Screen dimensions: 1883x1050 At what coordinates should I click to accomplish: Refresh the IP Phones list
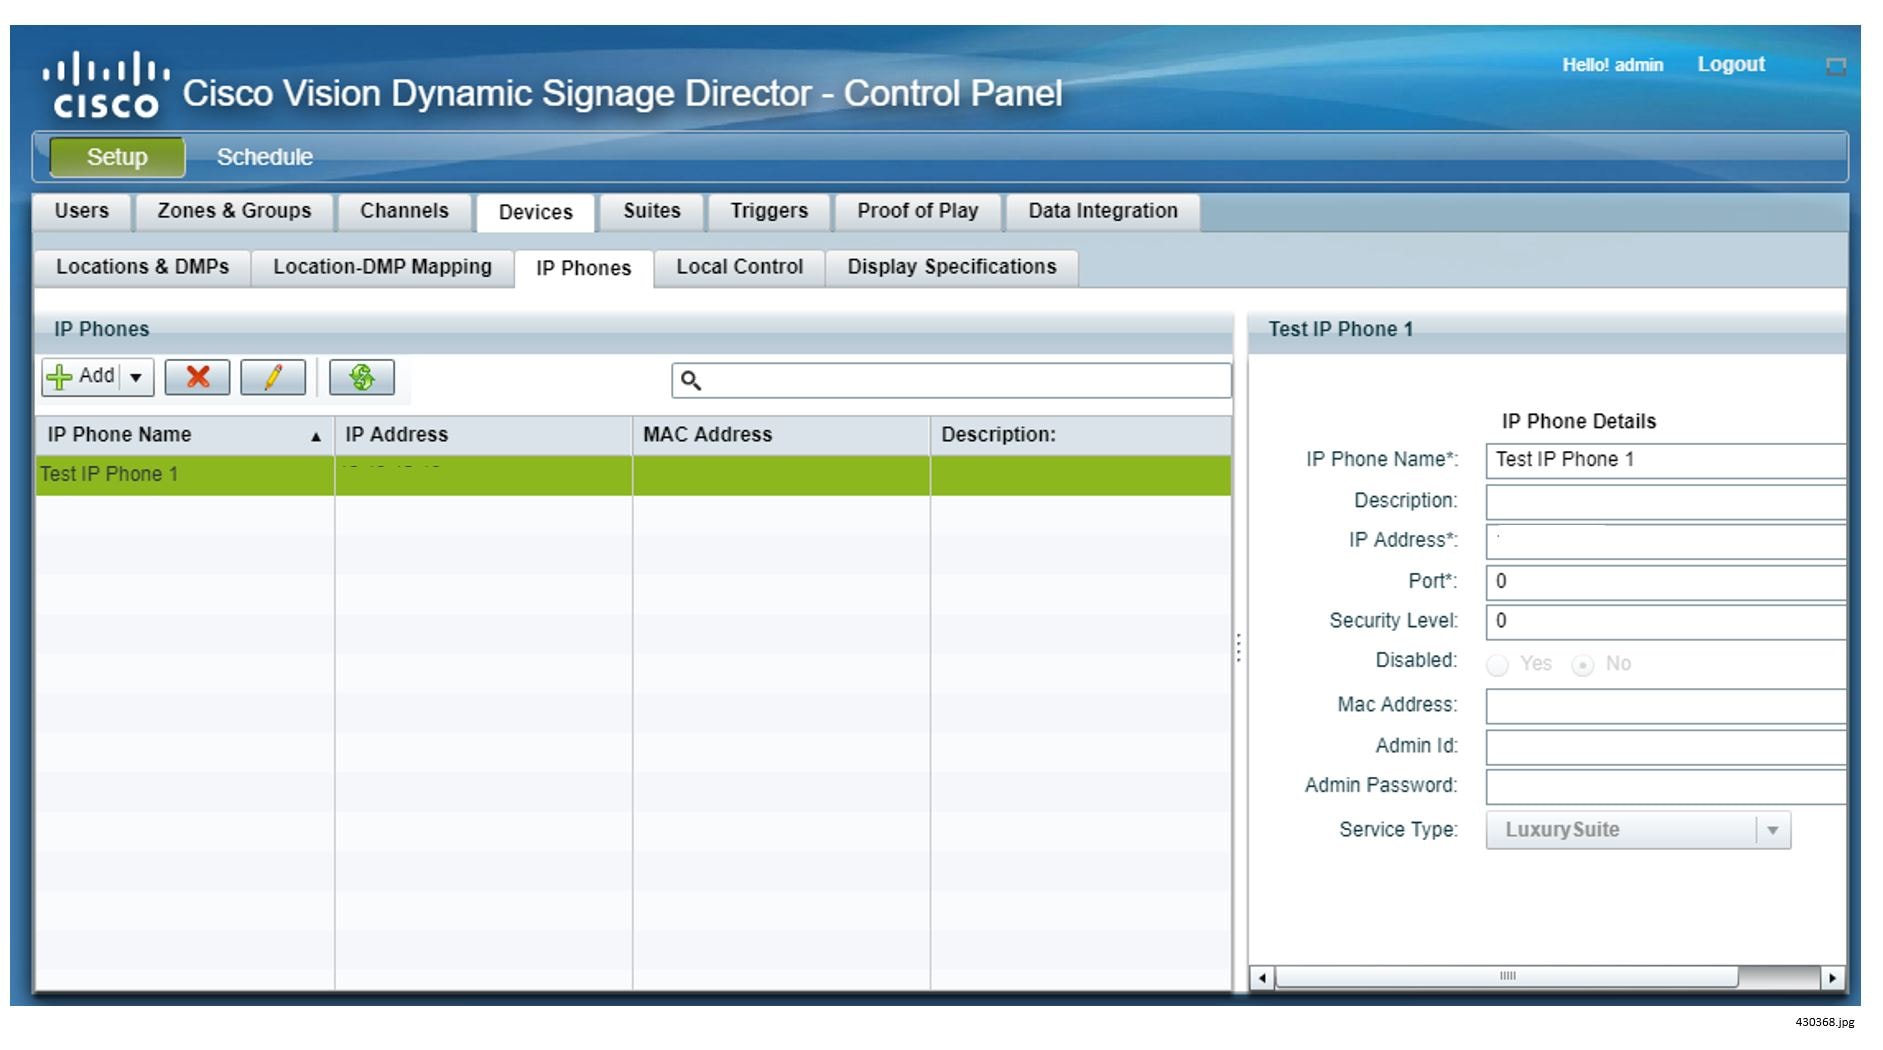click(362, 377)
